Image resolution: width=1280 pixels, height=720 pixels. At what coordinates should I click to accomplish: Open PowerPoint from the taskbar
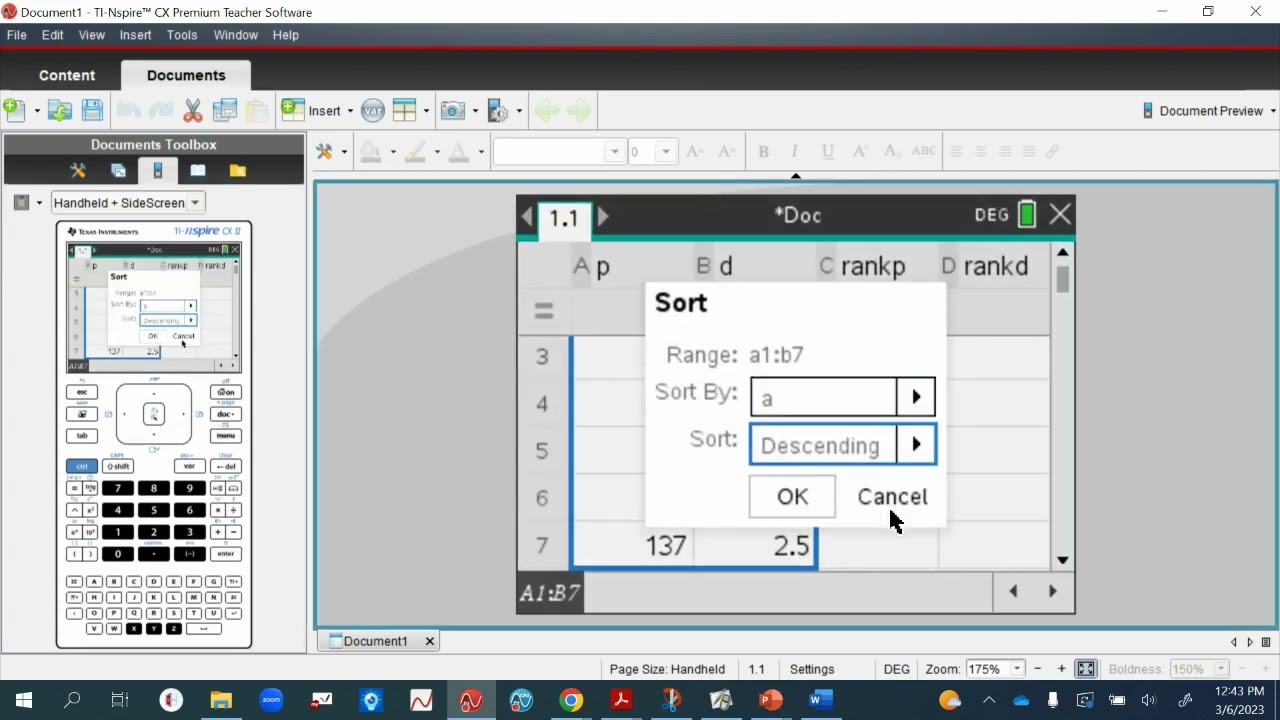tap(770, 700)
